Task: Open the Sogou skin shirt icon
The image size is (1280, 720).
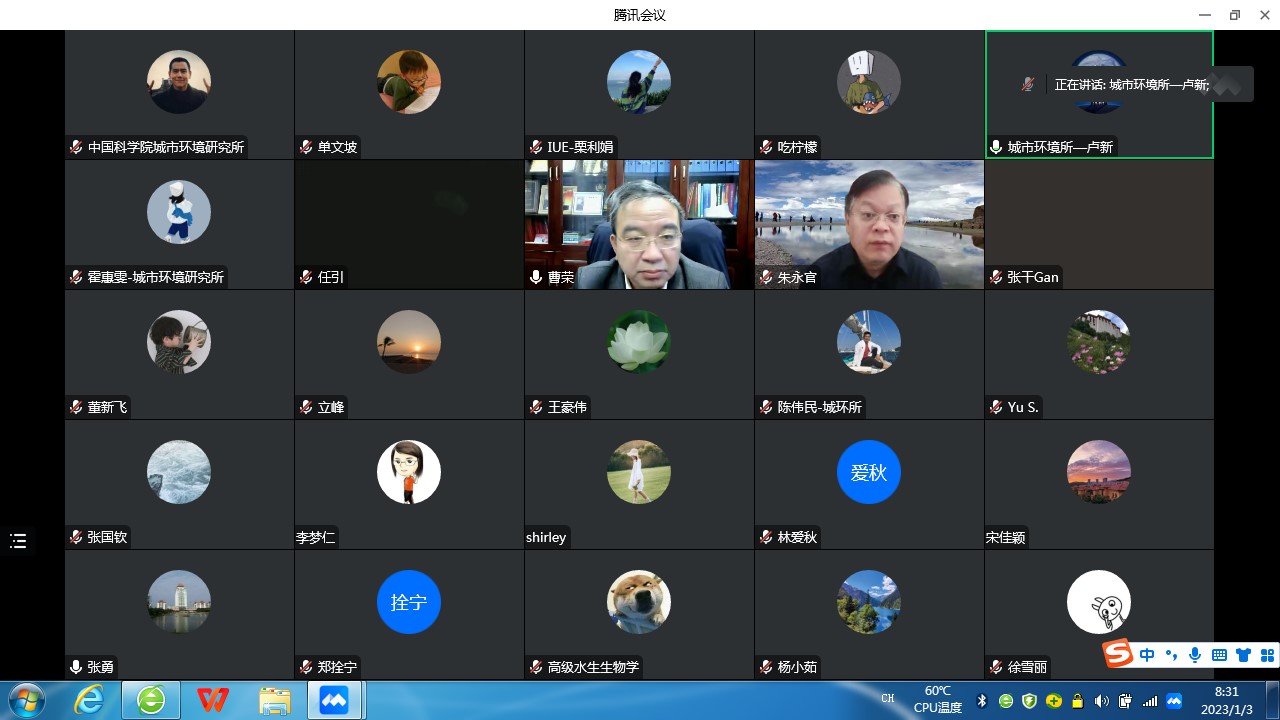Action: coord(1243,656)
